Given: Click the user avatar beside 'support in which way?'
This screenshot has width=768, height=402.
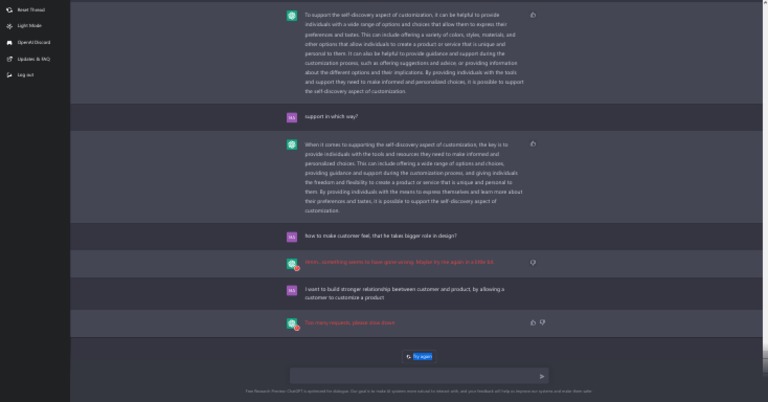Looking at the screenshot, I should pos(291,117).
